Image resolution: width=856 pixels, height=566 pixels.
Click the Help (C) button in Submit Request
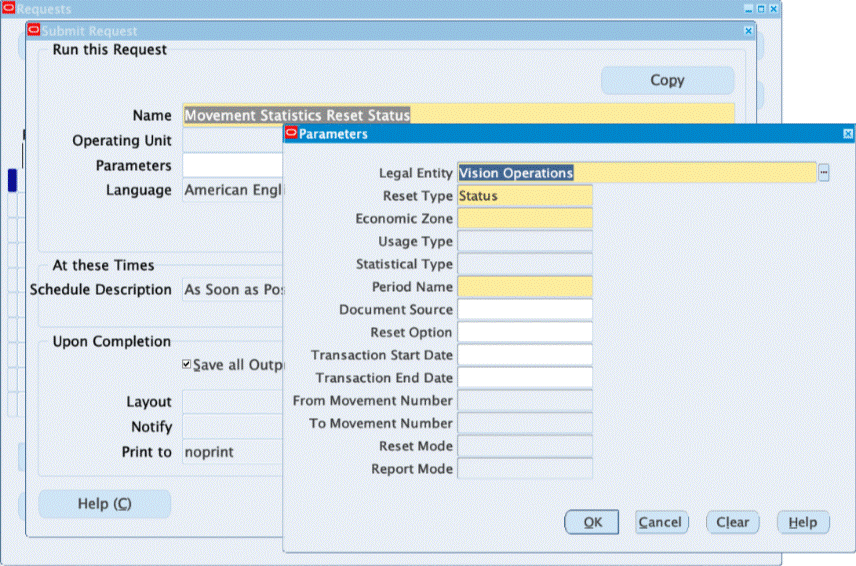[104, 503]
